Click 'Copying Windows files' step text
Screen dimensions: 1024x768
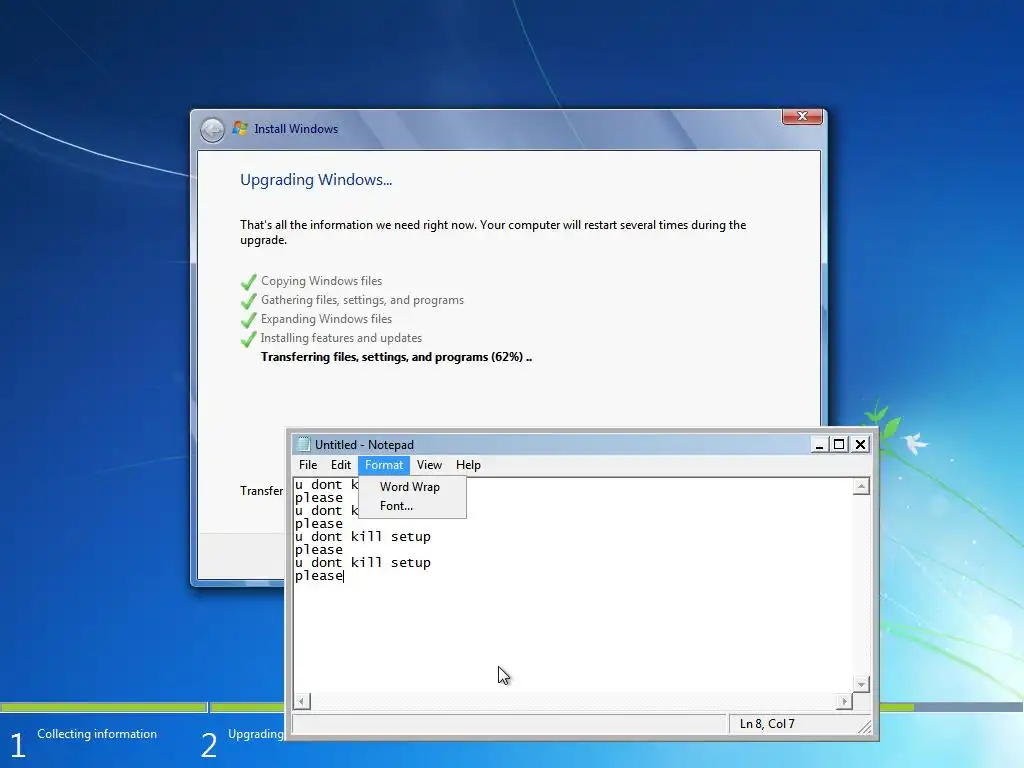pyautogui.click(x=321, y=281)
